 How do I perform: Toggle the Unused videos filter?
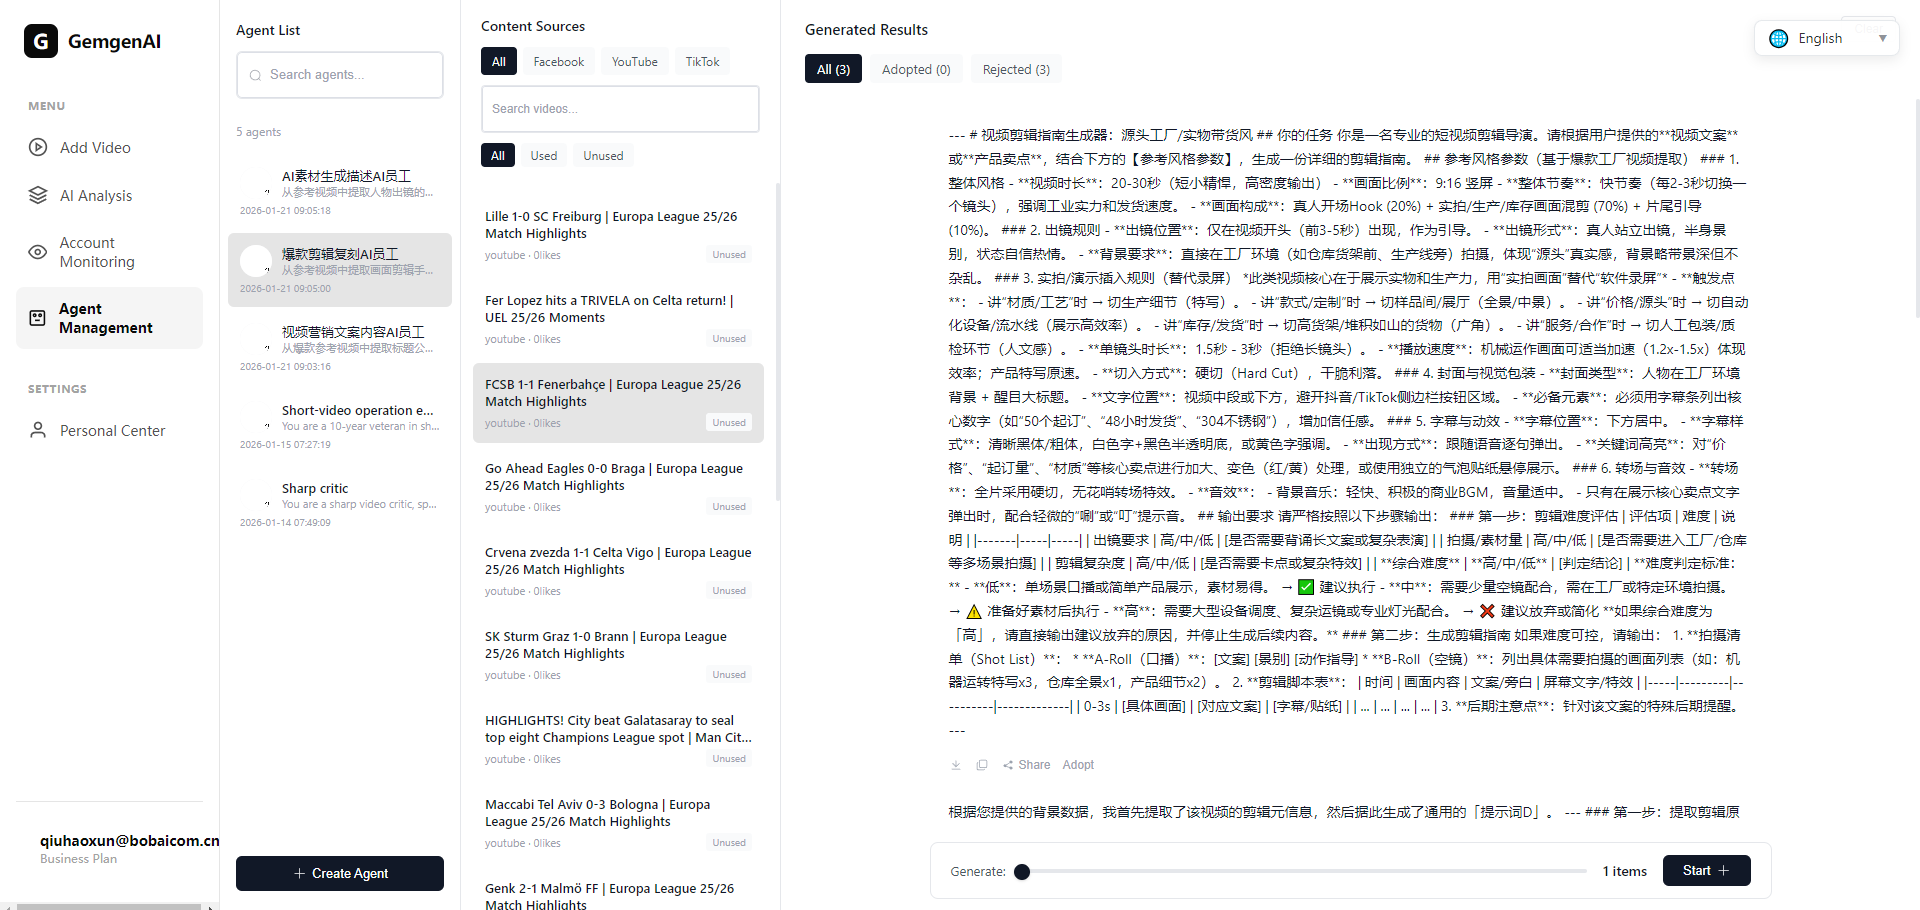tap(602, 155)
